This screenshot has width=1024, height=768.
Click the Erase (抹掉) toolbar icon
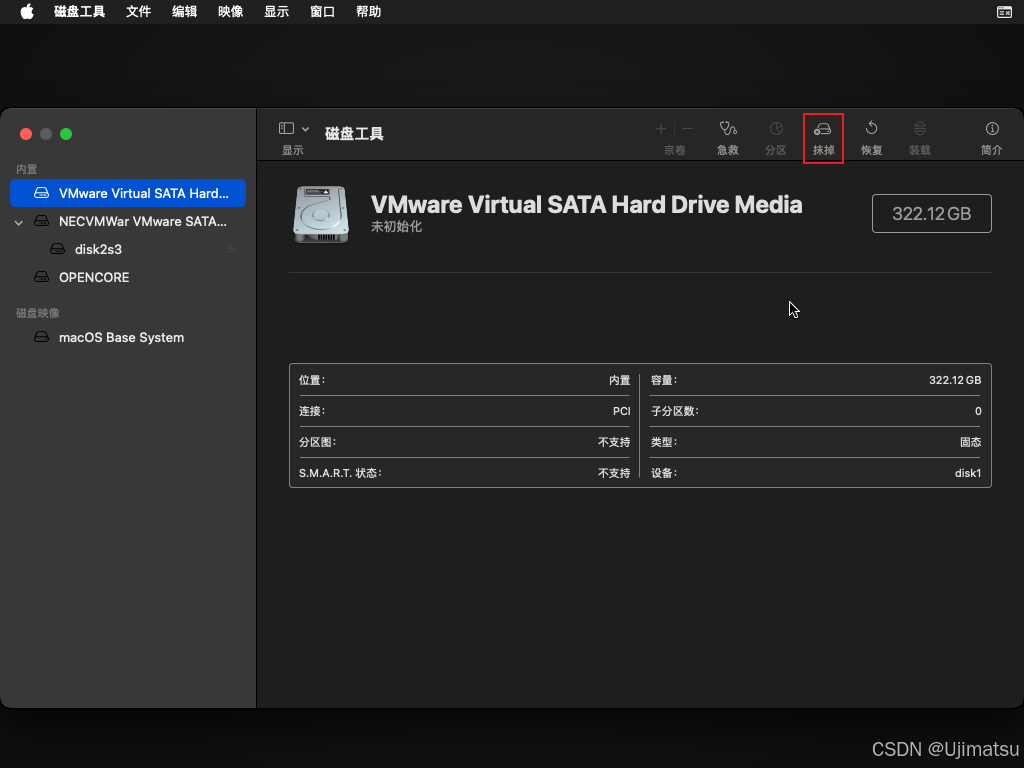(x=822, y=129)
